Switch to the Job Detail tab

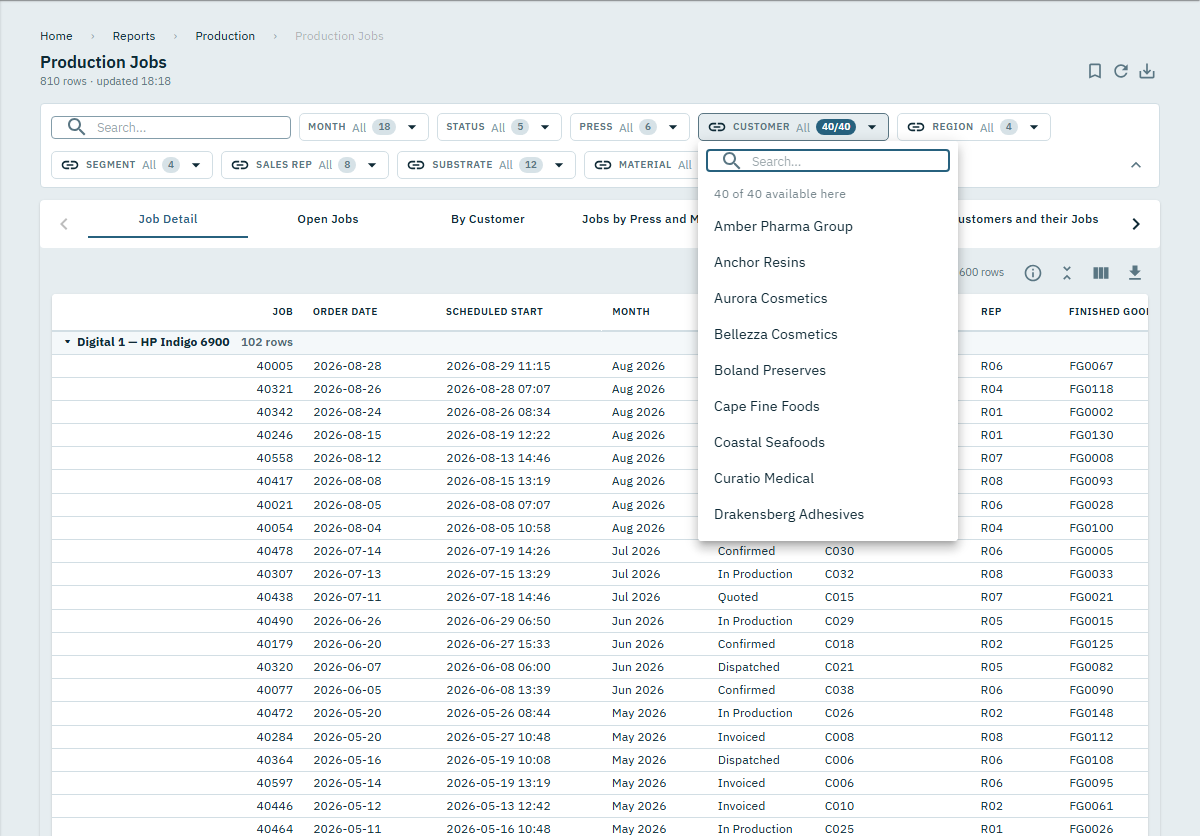pos(168,219)
